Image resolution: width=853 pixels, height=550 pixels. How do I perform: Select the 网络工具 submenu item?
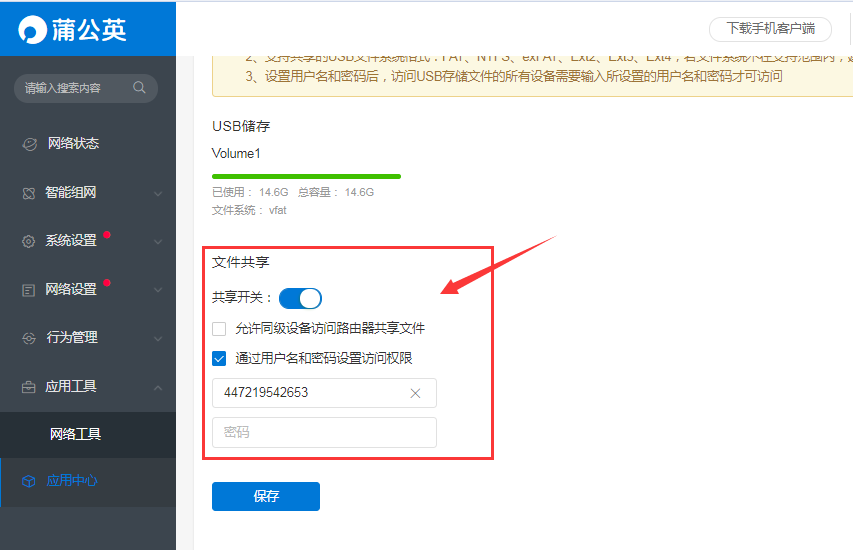(x=88, y=434)
